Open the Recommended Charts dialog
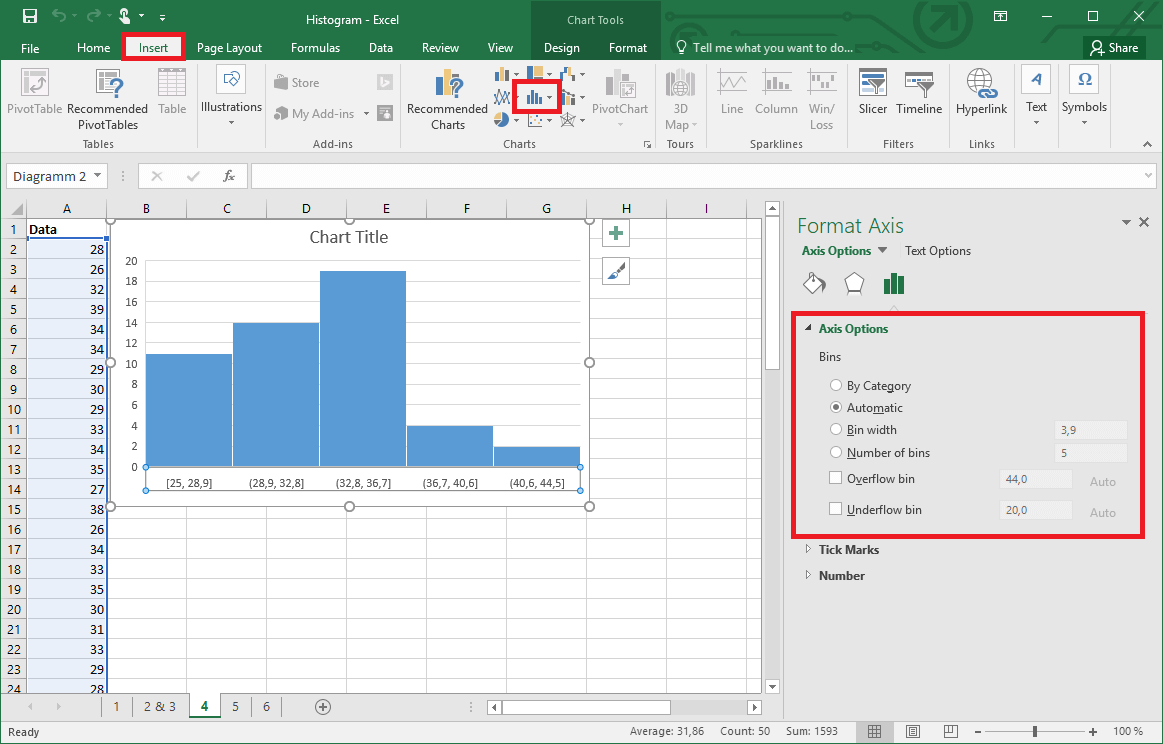Viewport: 1163px width, 744px height. click(x=447, y=97)
